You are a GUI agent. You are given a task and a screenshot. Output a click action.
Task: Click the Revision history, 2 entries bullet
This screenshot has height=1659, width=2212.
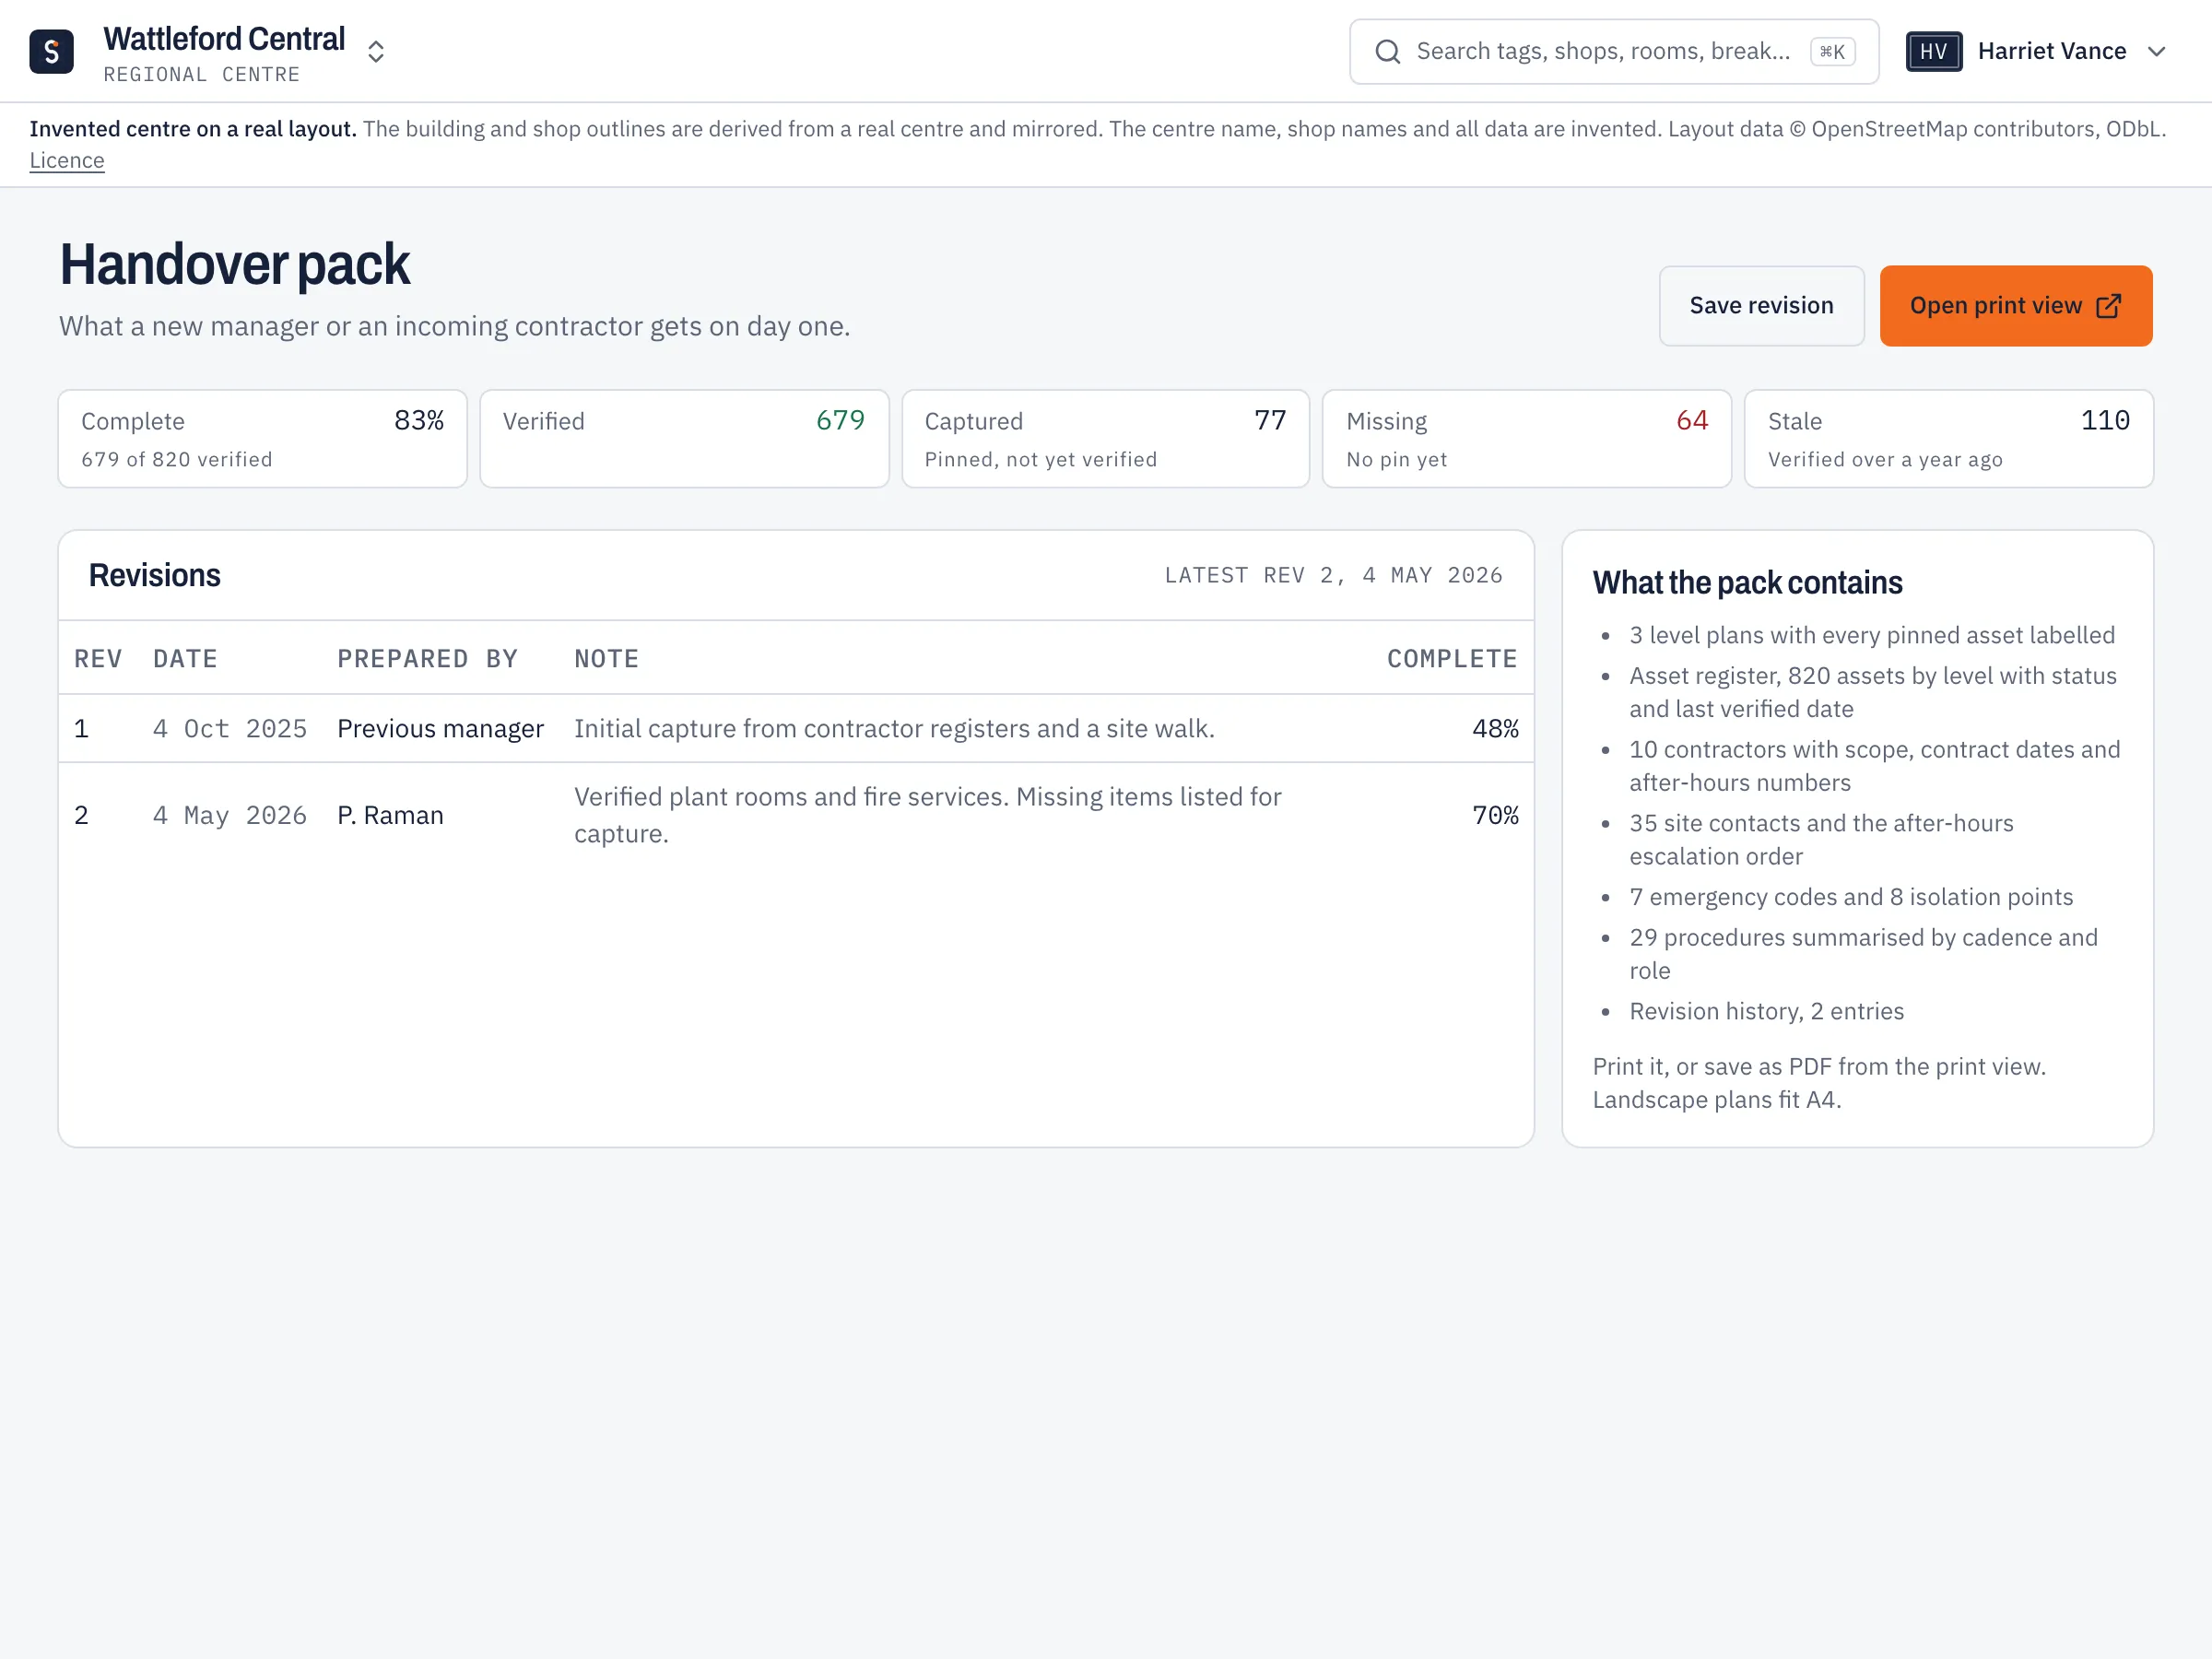1766,1012
